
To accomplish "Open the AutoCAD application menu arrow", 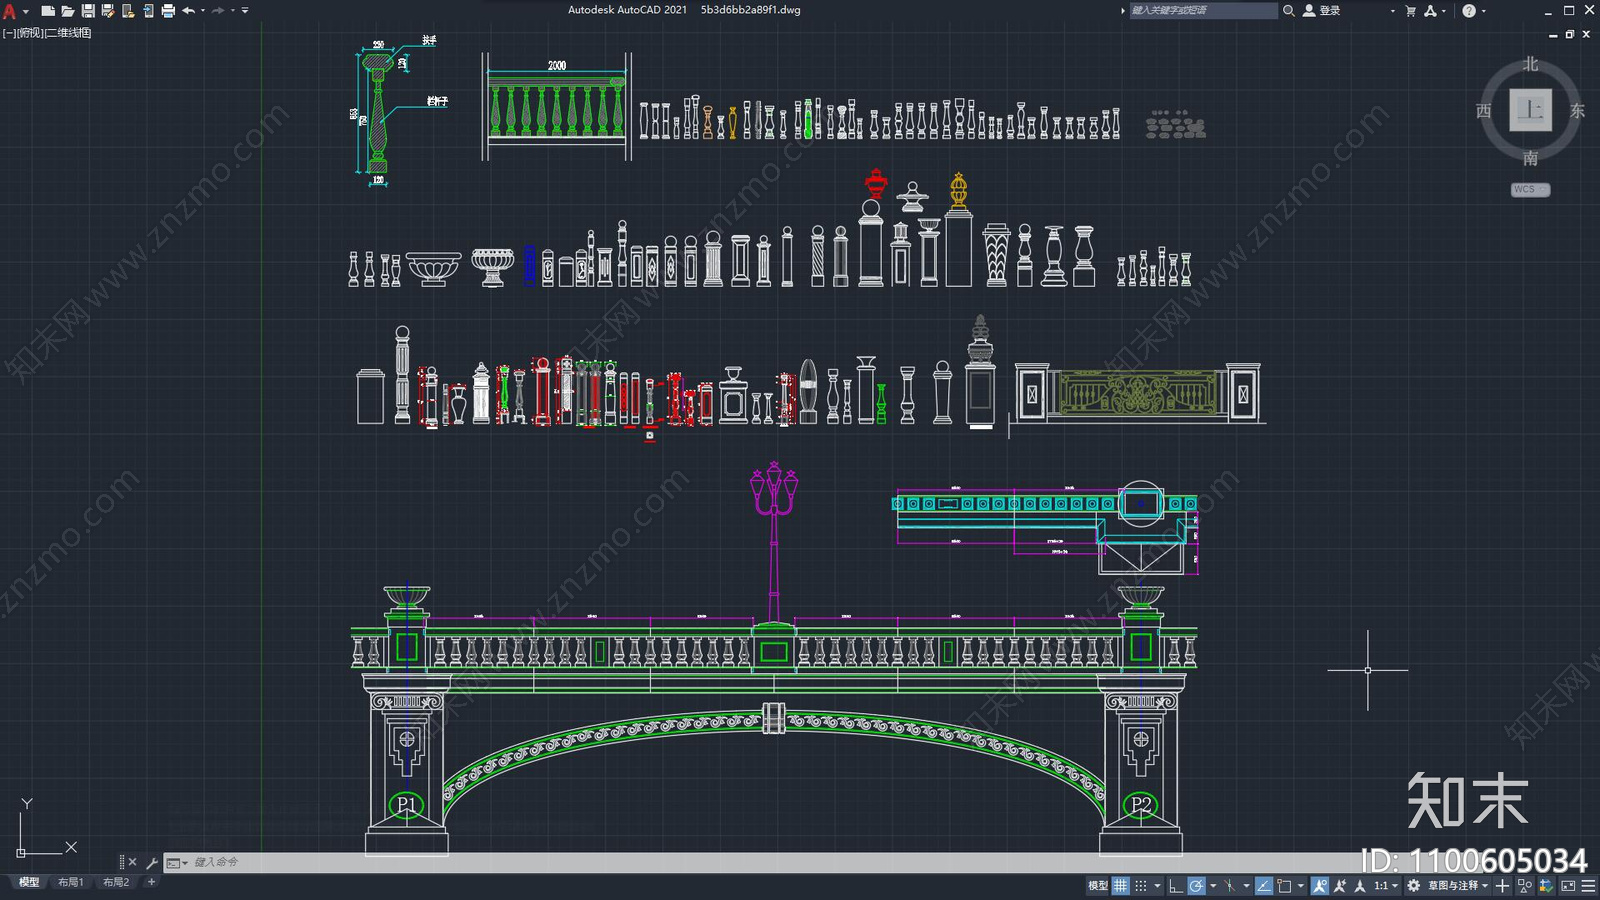I will coord(25,11).
